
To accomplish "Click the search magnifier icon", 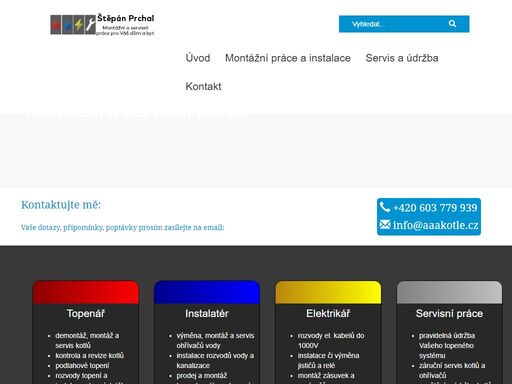I will point(452,24).
